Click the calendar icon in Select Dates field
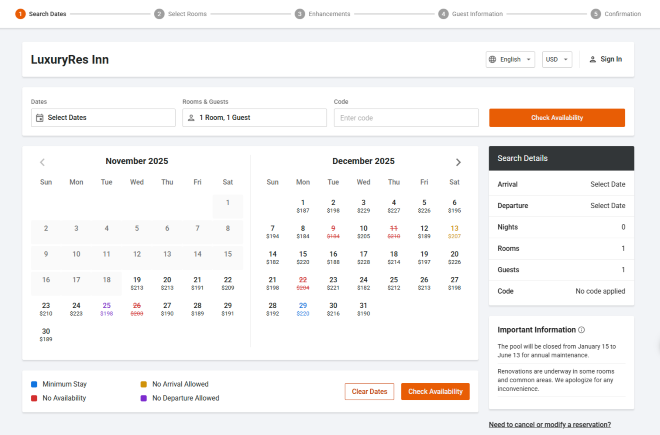Screen dimensions: 660x435 (x=40, y=118)
